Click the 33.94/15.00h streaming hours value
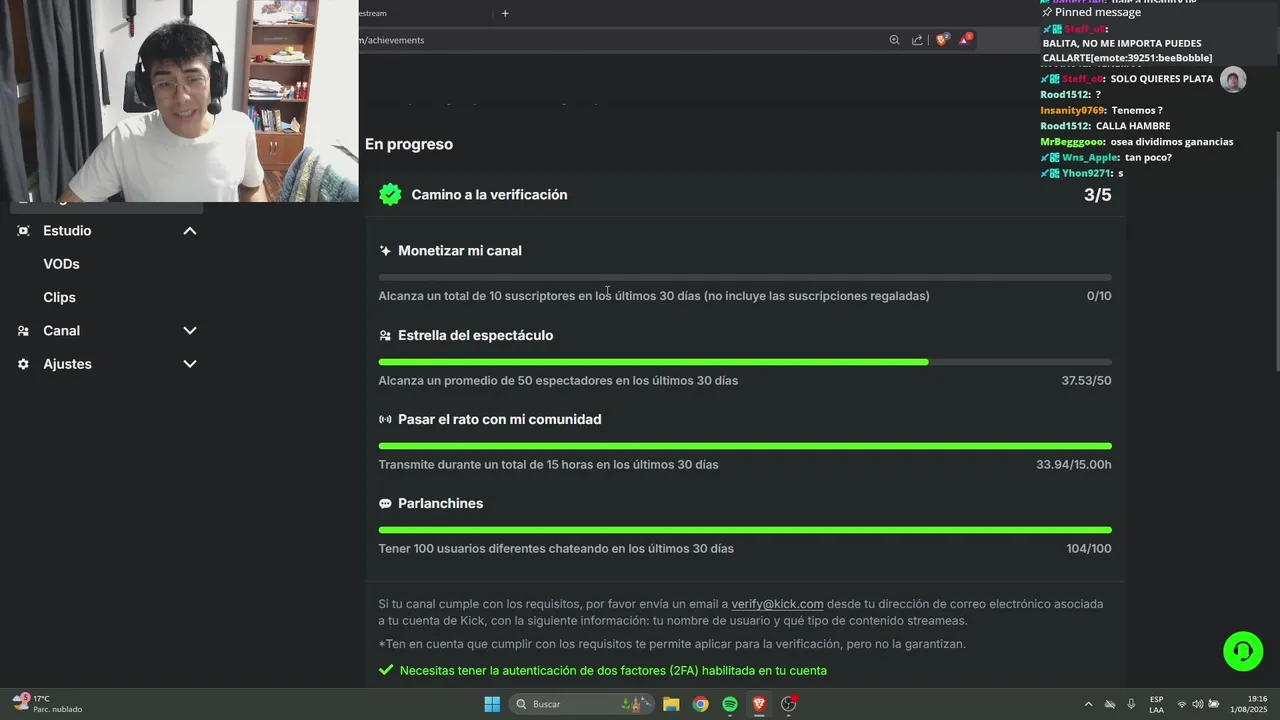The image size is (1280, 720). coord(1073,465)
